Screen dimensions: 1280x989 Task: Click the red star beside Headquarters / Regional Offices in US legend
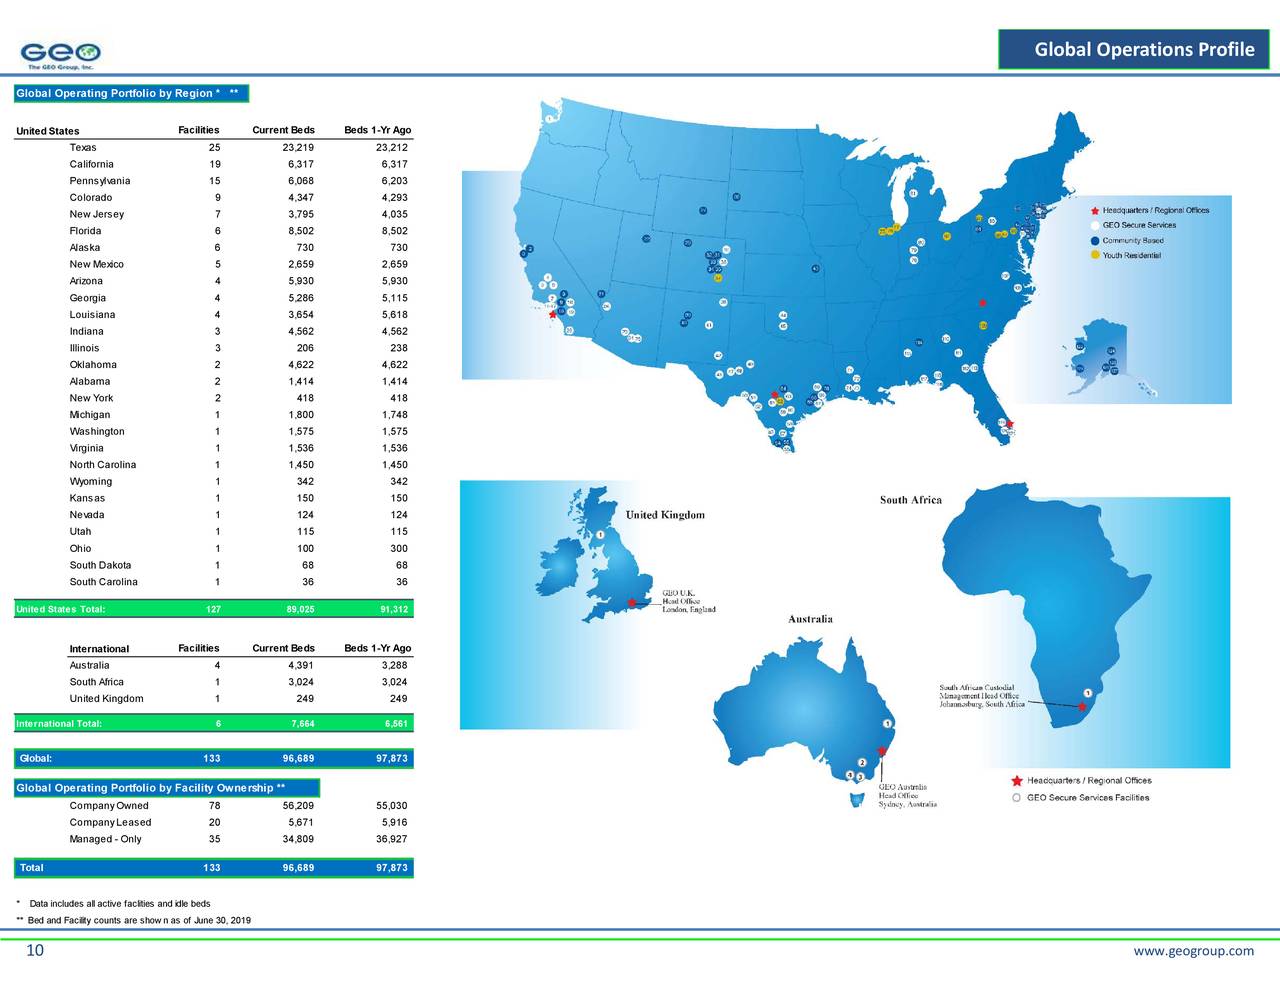coord(1095,211)
